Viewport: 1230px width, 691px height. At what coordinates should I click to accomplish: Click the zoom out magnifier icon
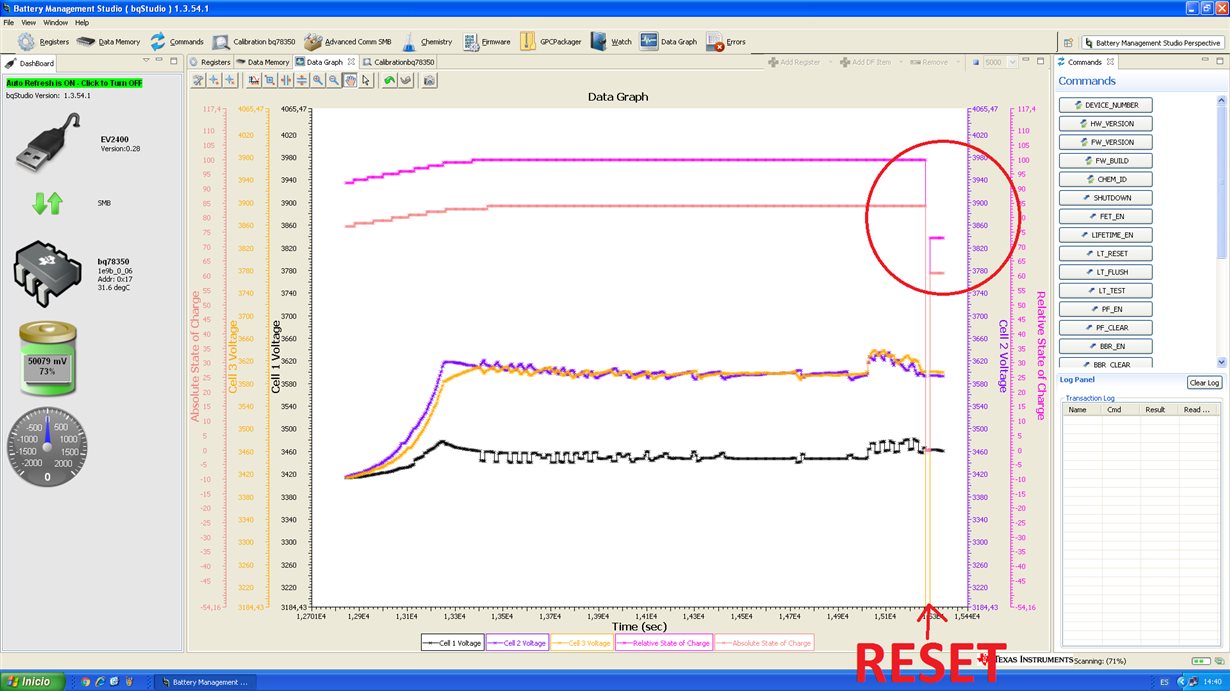pyautogui.click(x=334, y=79)
